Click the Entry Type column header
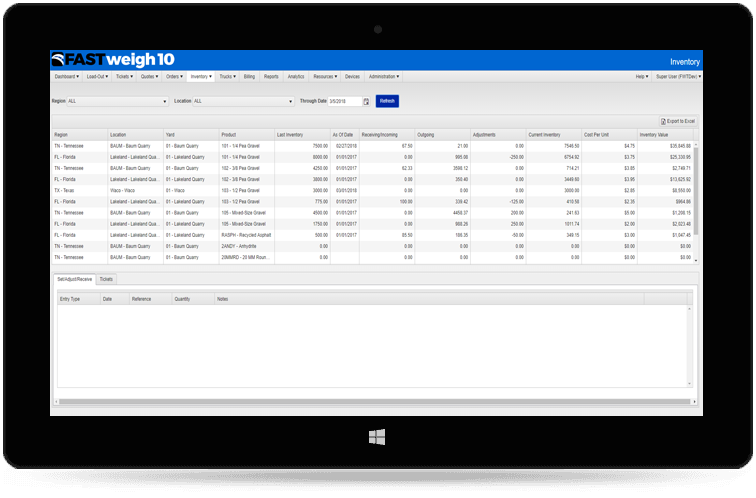Image resolution: width=756 pixels, height=498 pixels. pyautogui.click(x=79, y=299)
